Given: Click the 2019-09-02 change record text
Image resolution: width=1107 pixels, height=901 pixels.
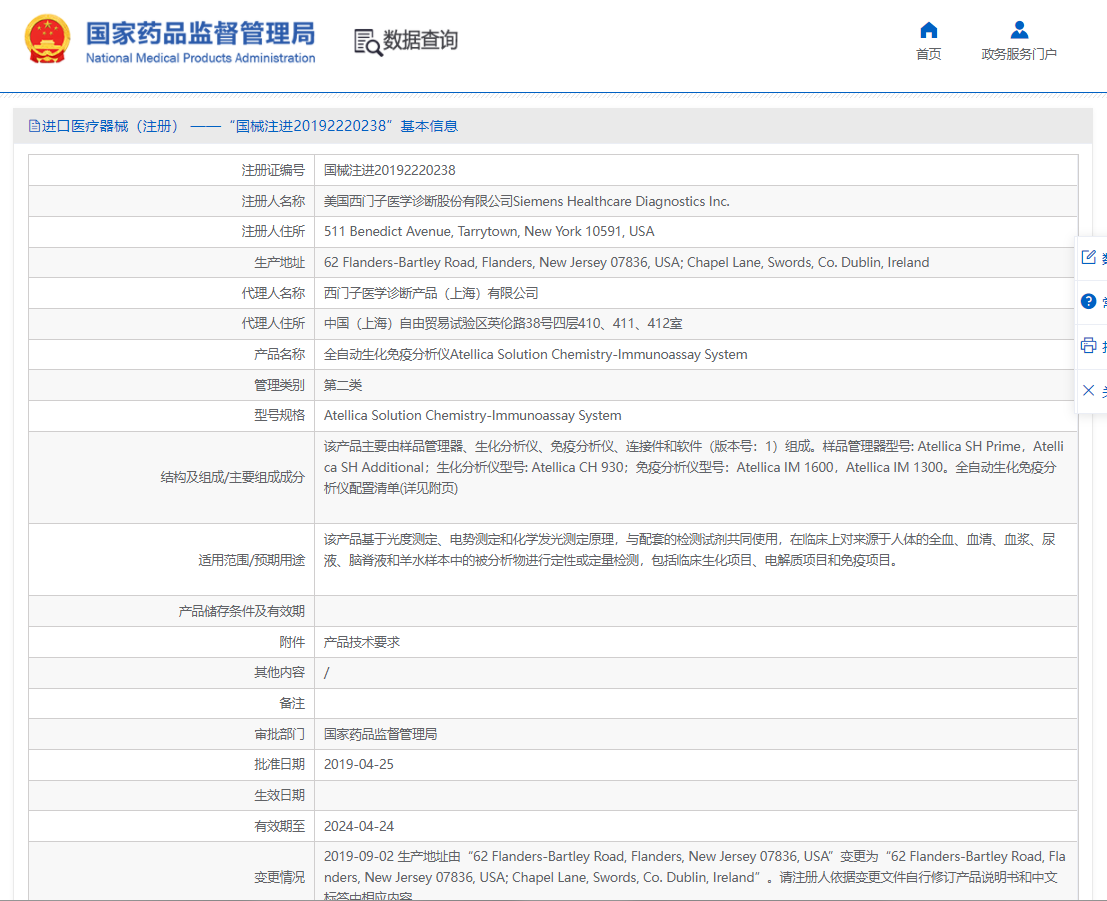Looking at the screenshot, I should coord(695,876).
